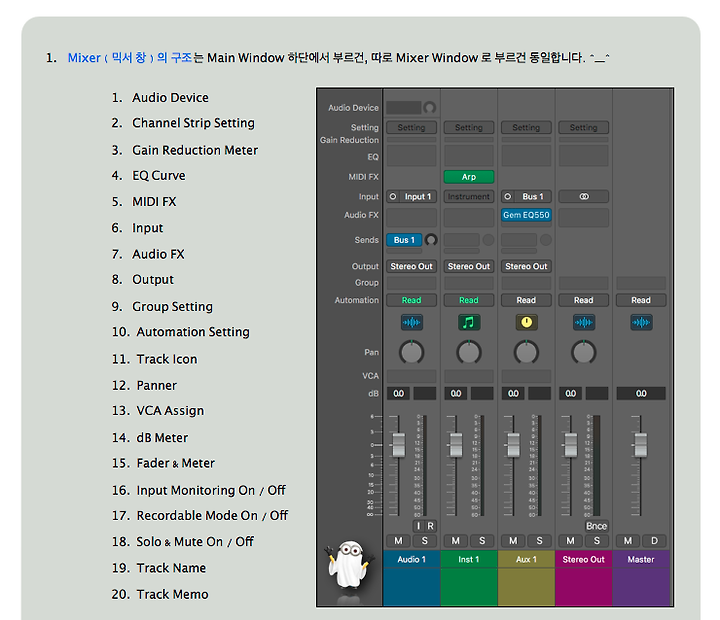Open the Inst 1 Setting menu
The image size is (720, 620).
[x=469, y=128]
